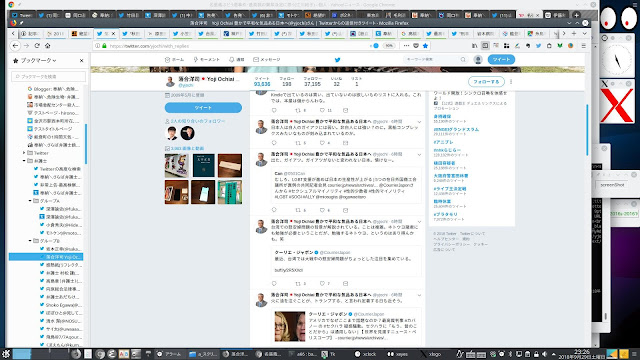The height and width of the screenshot is (360, 640).
Task: Open the dark book cover media thumbnail
Action: tap(203, 165)
